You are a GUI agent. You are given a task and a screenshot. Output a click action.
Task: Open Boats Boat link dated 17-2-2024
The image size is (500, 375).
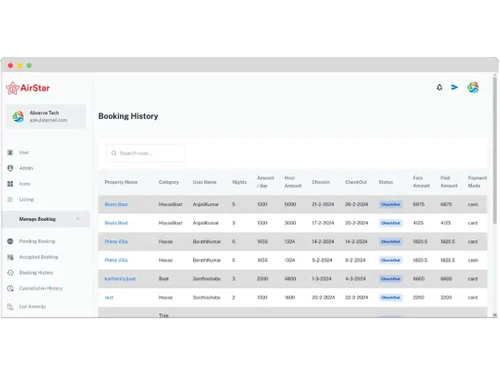(116, 223)
